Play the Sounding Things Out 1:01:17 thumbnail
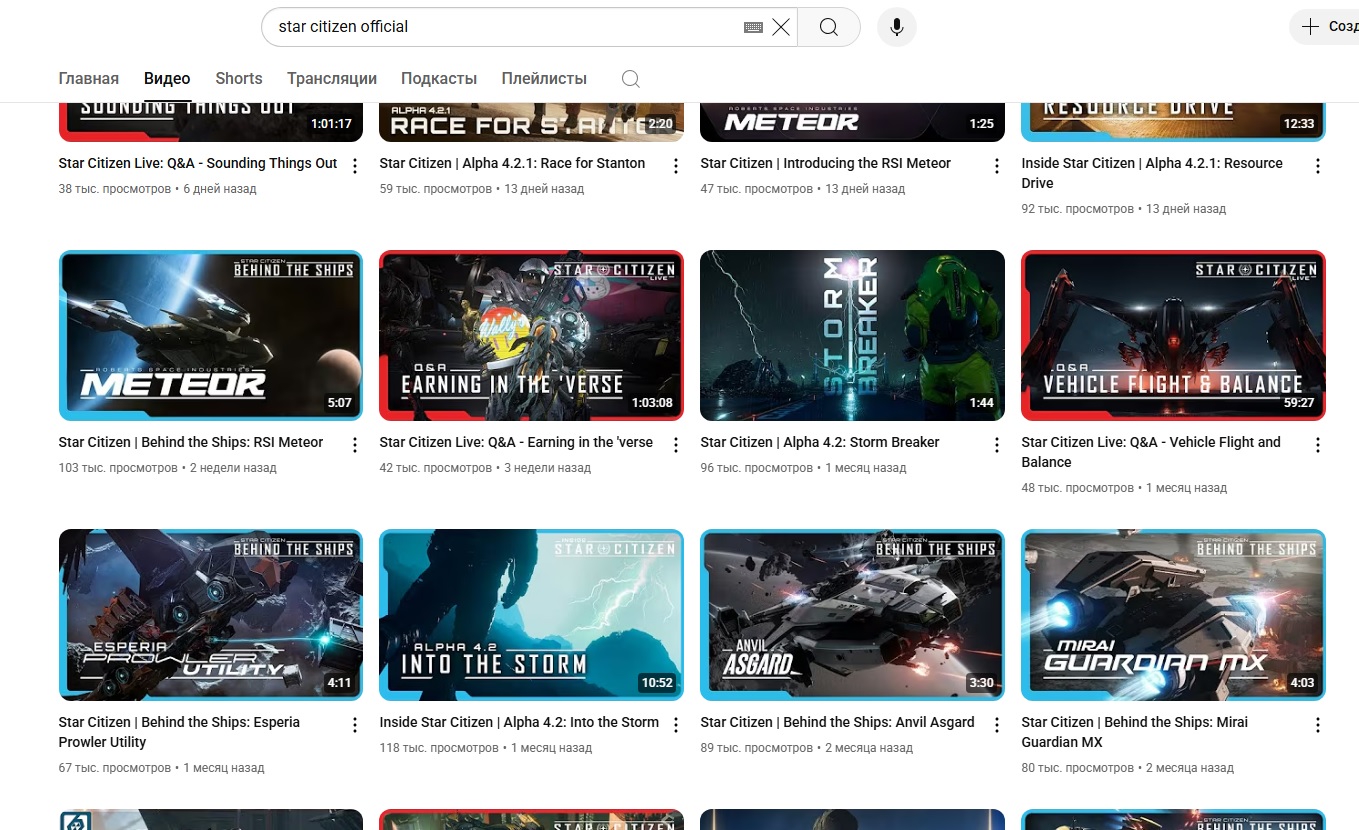 [211, 122]
